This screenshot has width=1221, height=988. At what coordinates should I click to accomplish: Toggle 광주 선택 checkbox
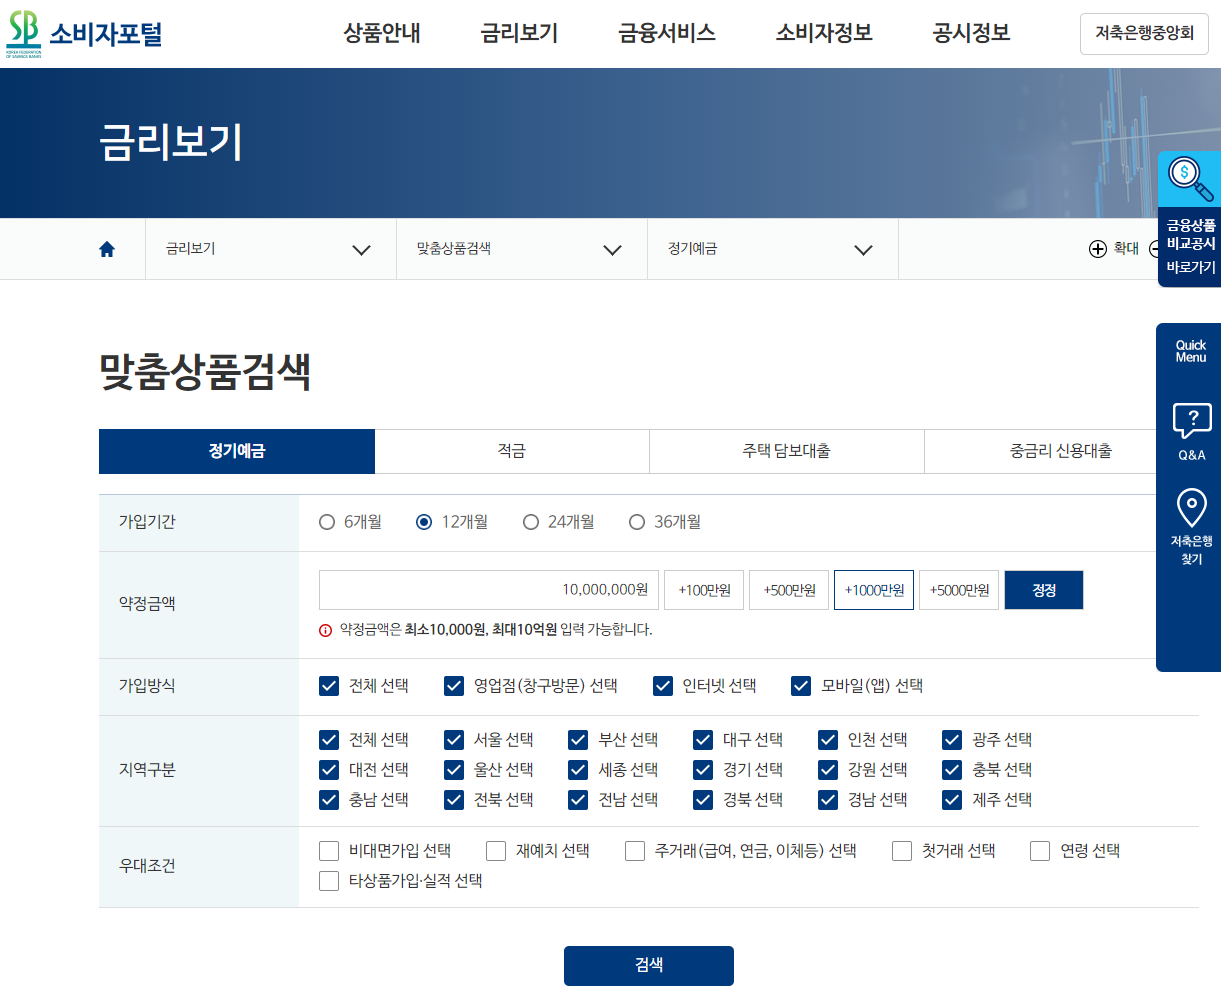tap(952, 740)
